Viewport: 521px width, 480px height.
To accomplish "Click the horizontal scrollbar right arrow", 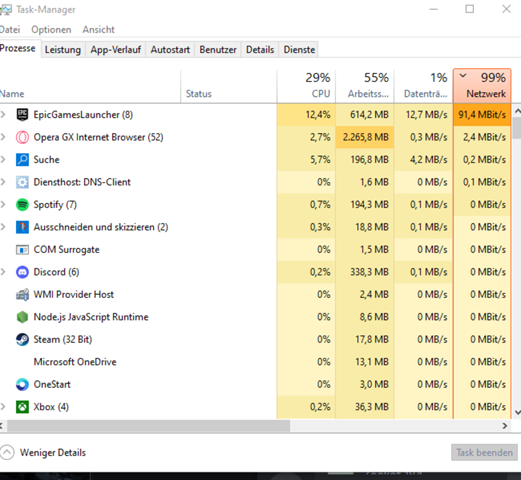I will tap(505, 426).
